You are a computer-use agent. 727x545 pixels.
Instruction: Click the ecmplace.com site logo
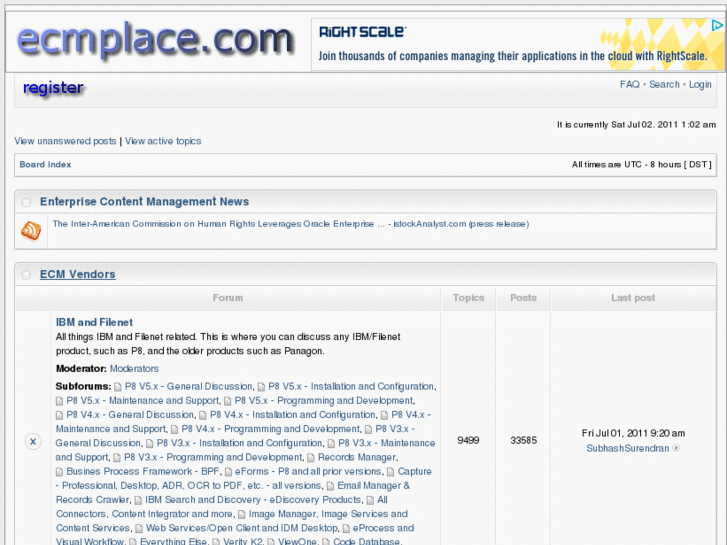(x=155, y=41)
